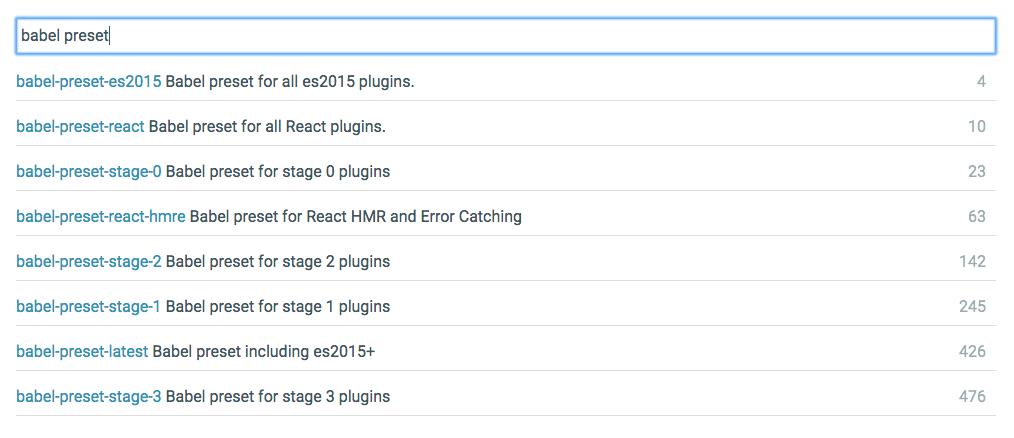The width and height of the screenshot is (1014, 438).
Task: Click the number 426 on babel-preset-latest row
Action: [x=972, y=351]
